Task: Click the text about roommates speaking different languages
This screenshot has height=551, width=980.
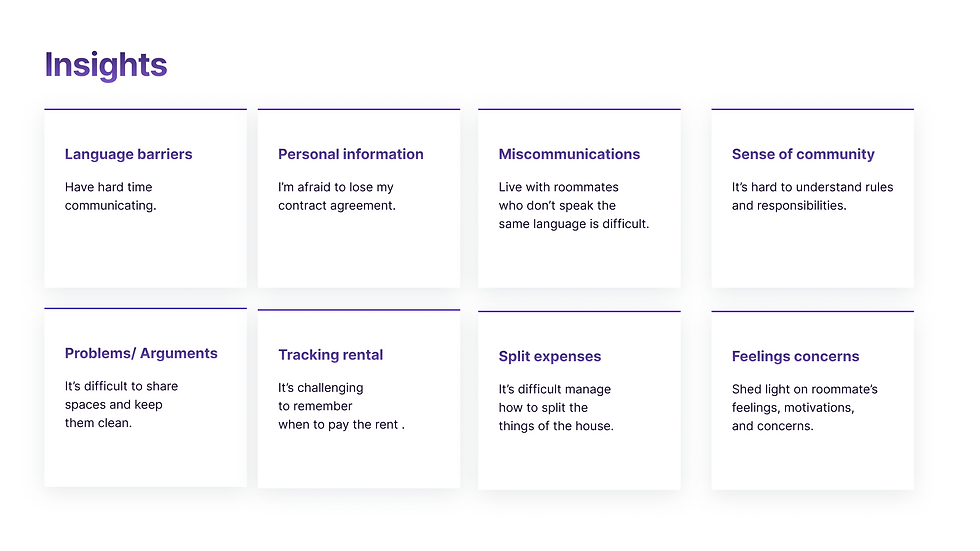Action: coord(573,205)
